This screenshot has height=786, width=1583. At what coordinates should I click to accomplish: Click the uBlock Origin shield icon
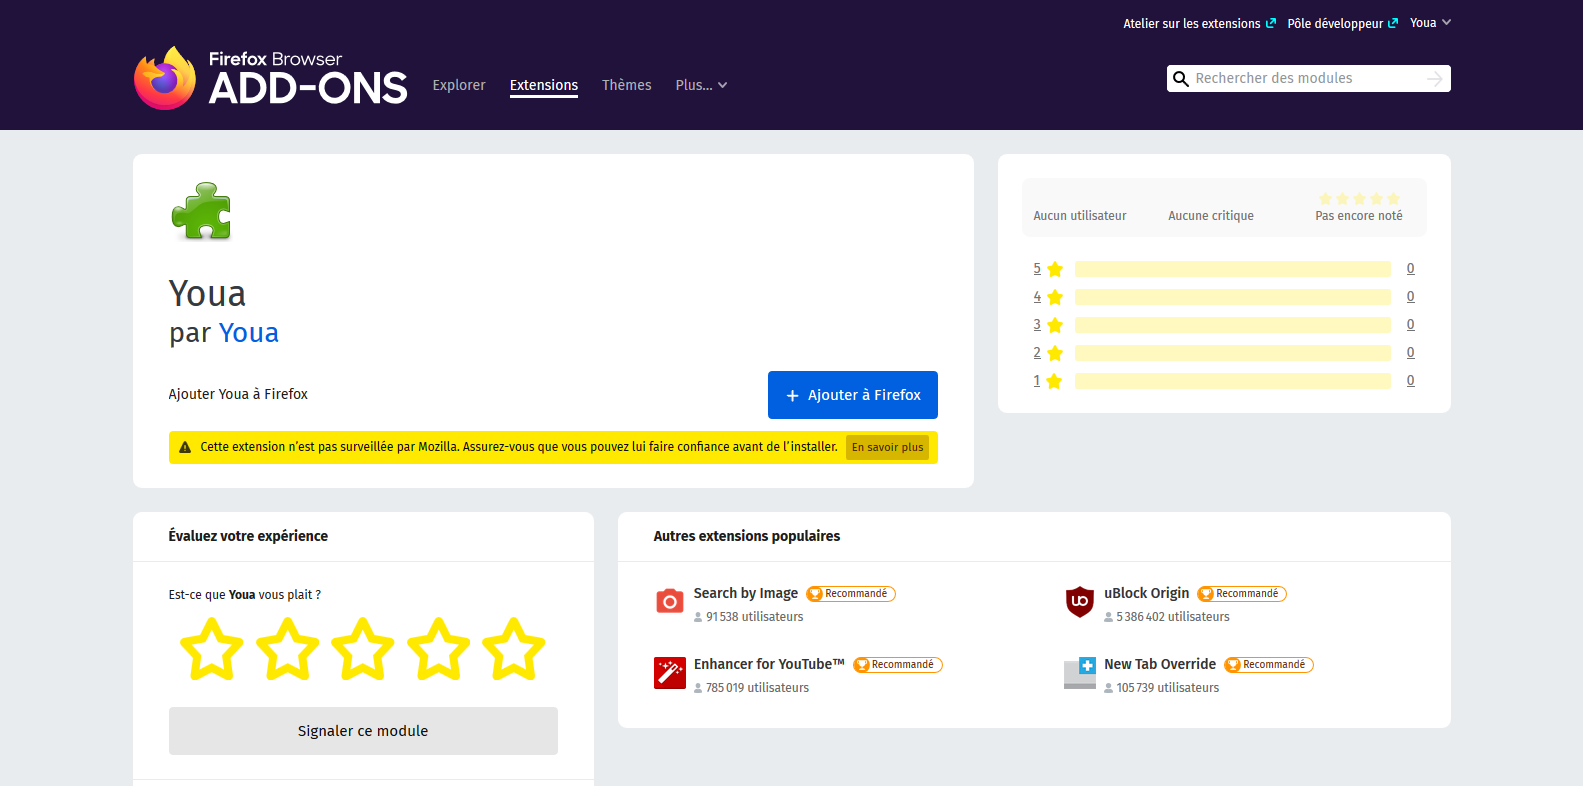(1079, 601)
